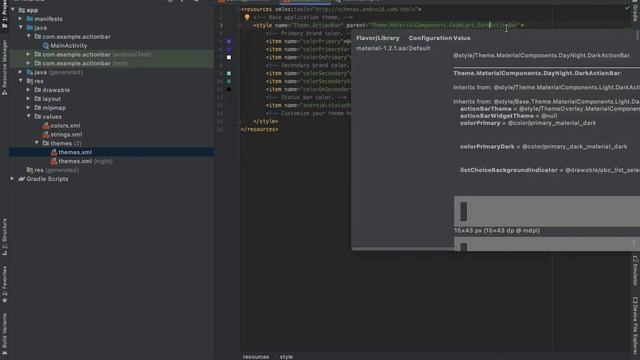Click the Gradle Scripts elephant icon
The image size is (640, 360).
[22, 179]
